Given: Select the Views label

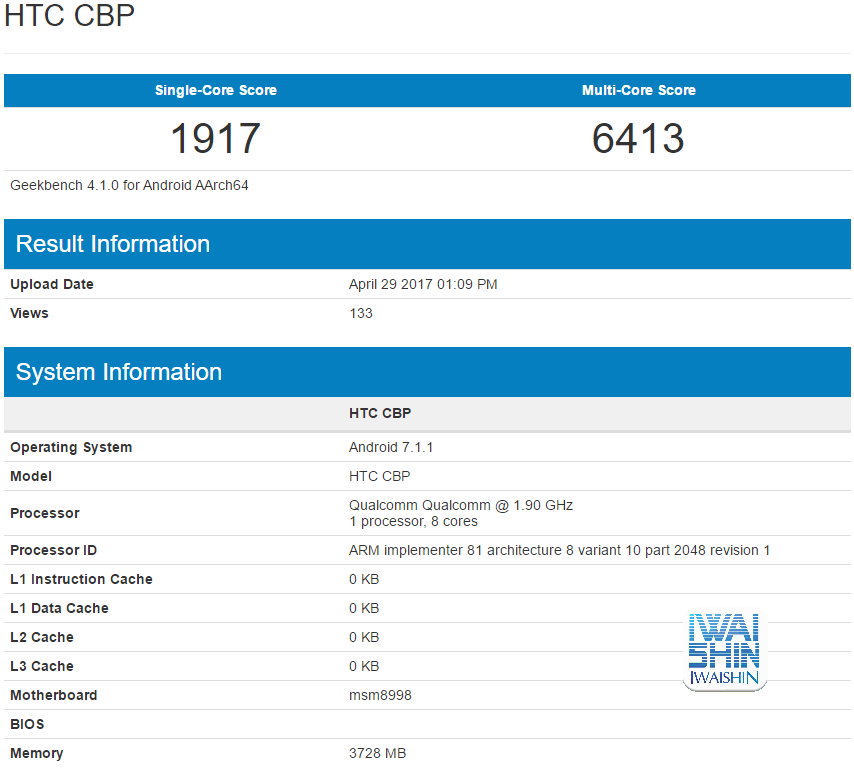Looking at the screenshot, I should (x=29, y=313).
